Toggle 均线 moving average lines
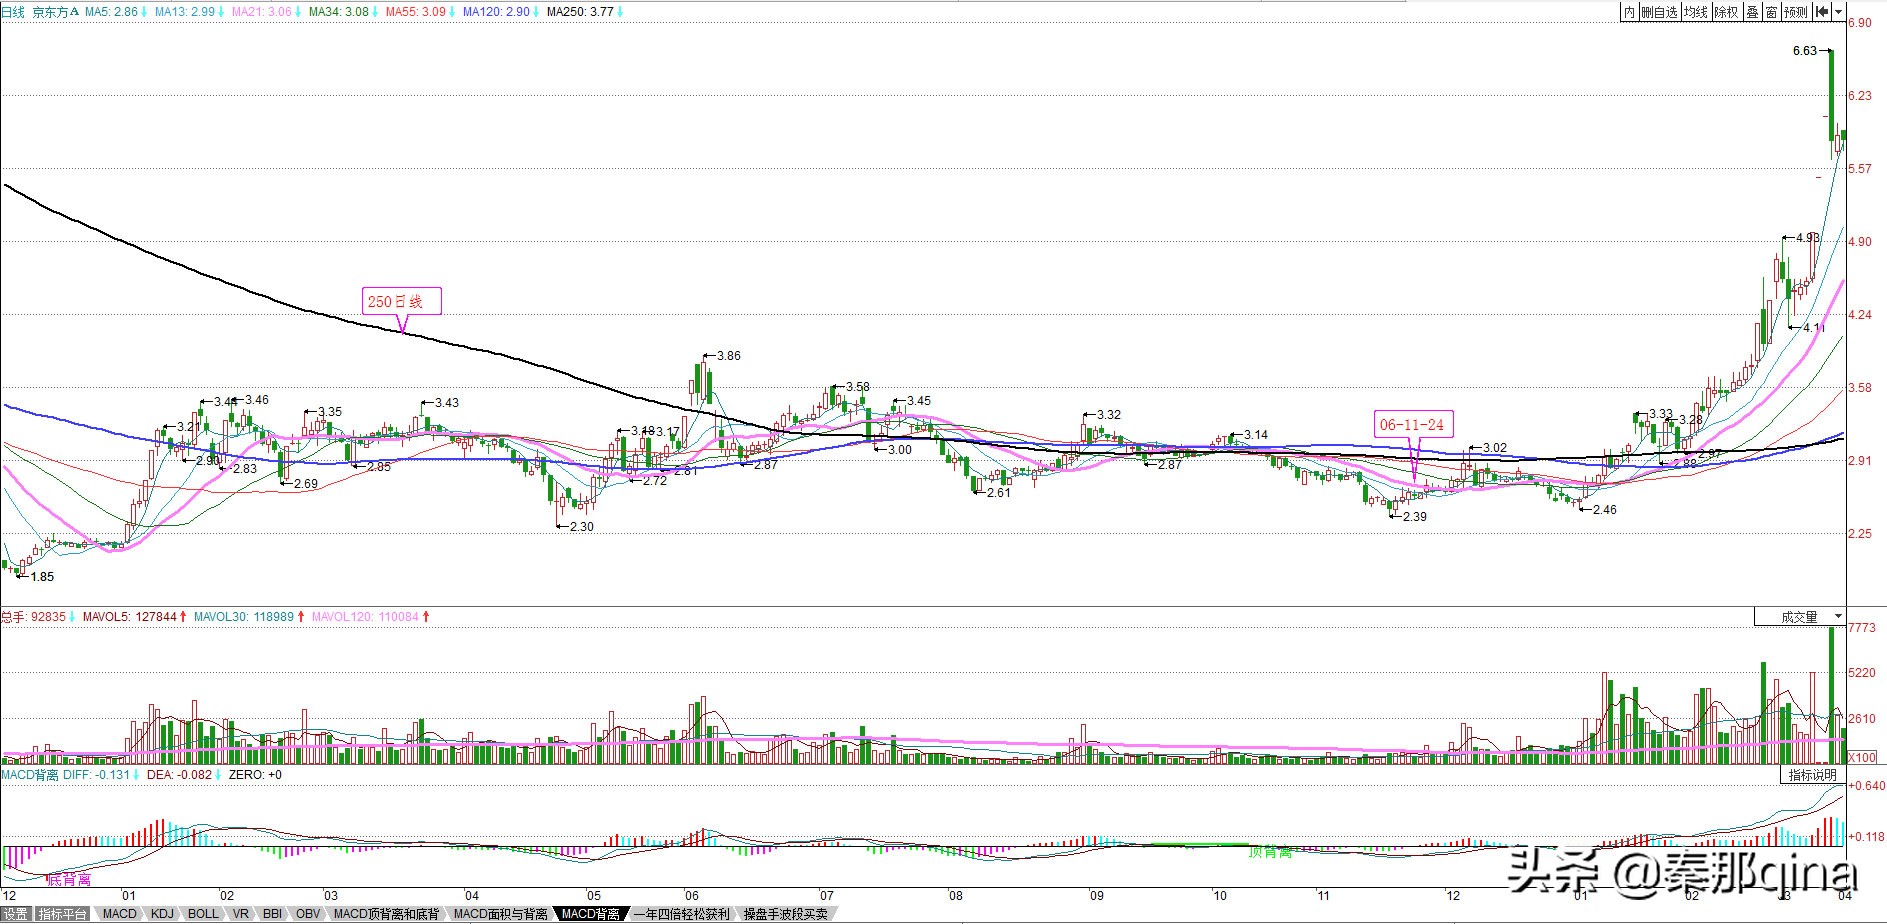Image resolution: width=1887 pixels, height=924 pixels. pos(1695,12)
